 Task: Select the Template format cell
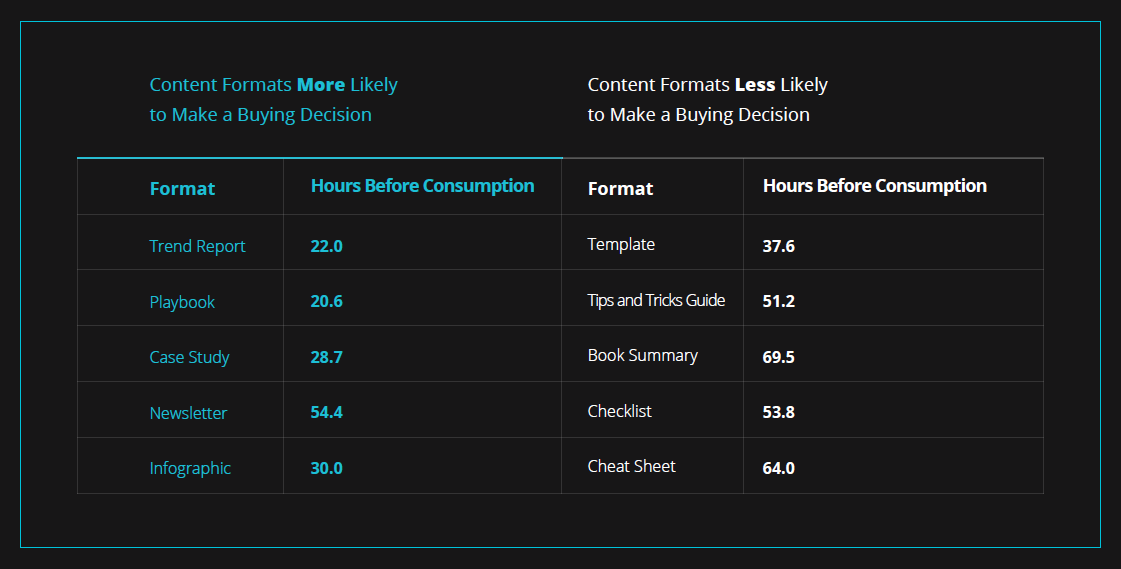[621, 244]
